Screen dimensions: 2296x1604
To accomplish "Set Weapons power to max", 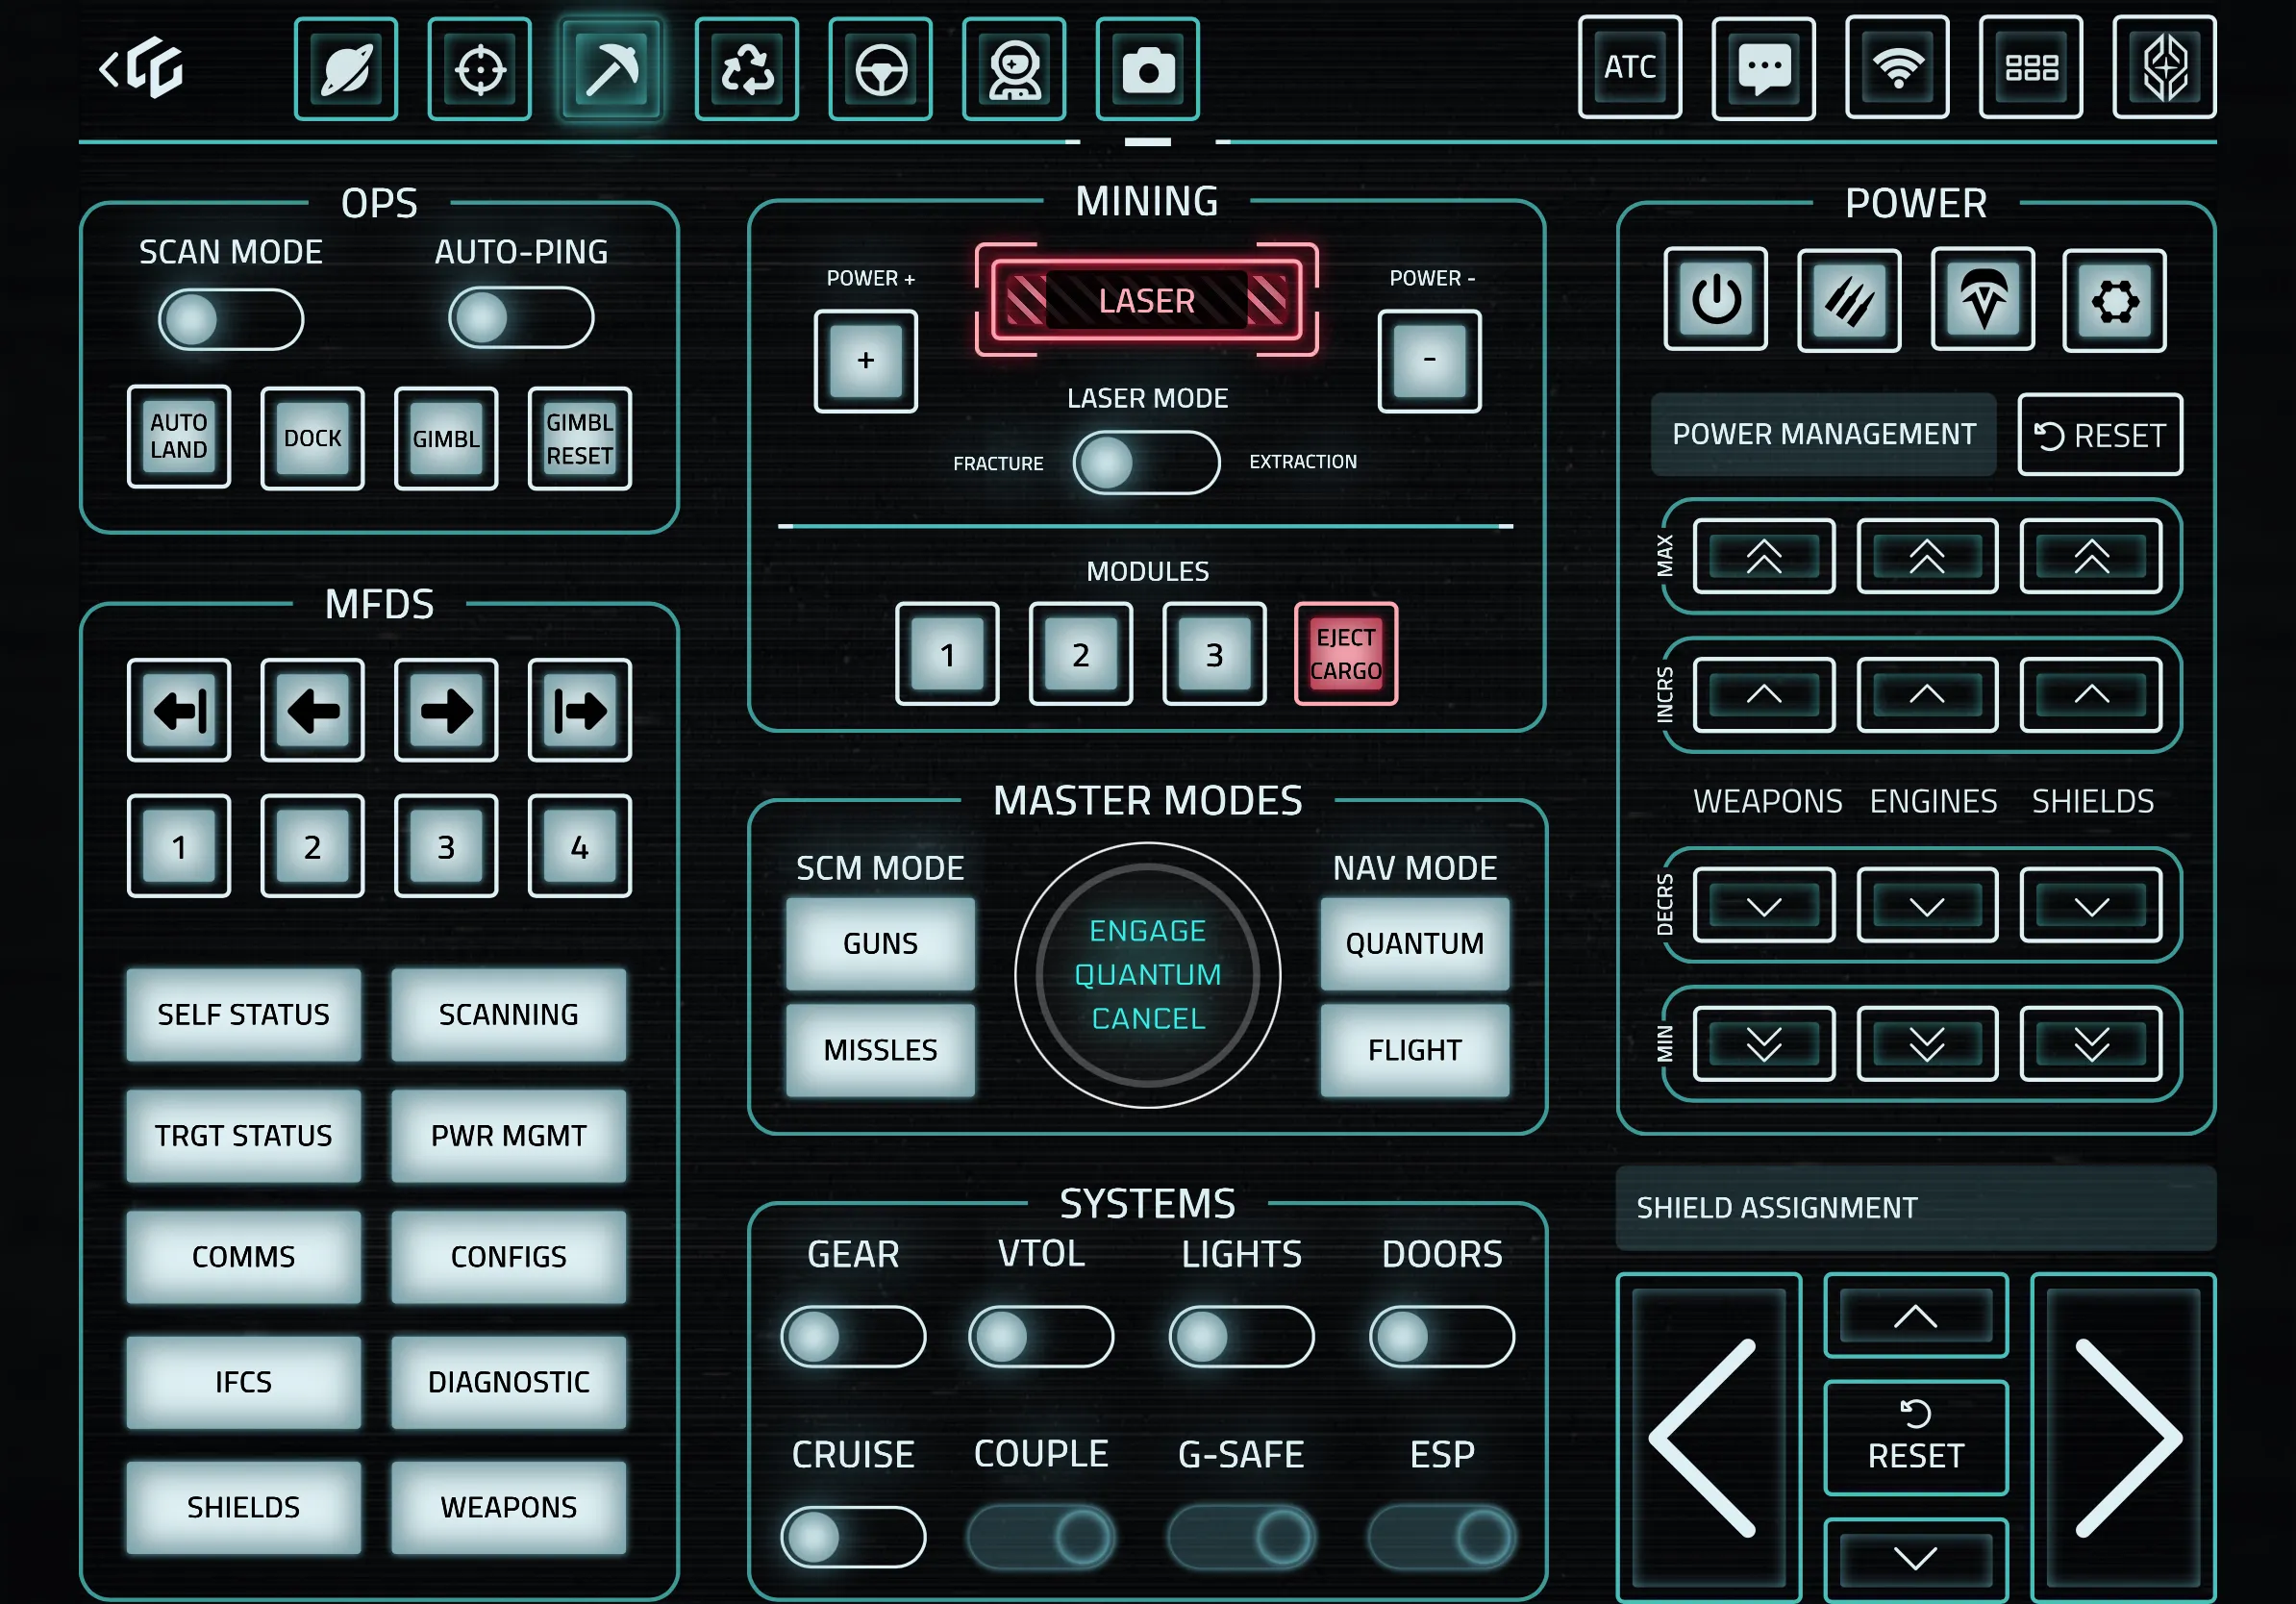I will pos(1763,556).
